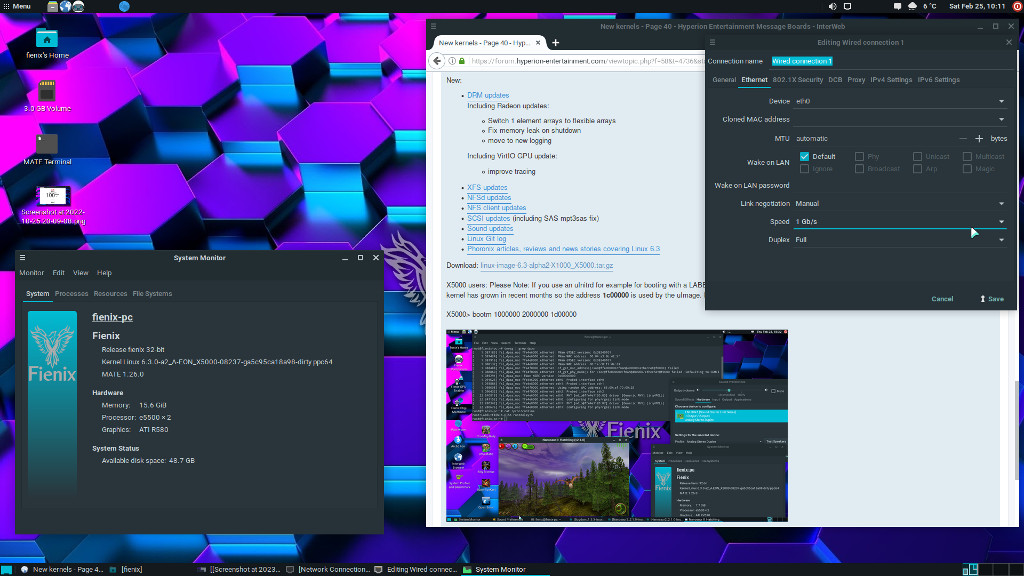
Task: Toggle the Phy Wake on LAN checkbox
Action: tap(859, 157)
